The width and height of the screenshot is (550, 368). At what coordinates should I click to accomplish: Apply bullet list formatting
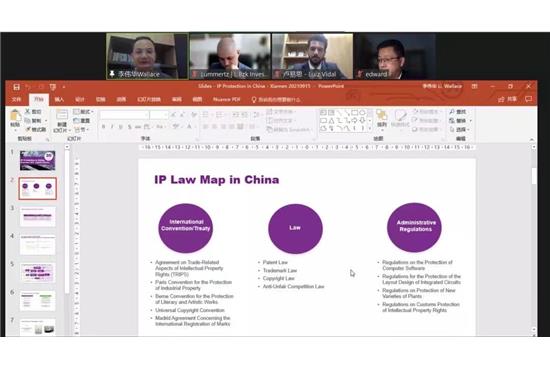(206, 115)
